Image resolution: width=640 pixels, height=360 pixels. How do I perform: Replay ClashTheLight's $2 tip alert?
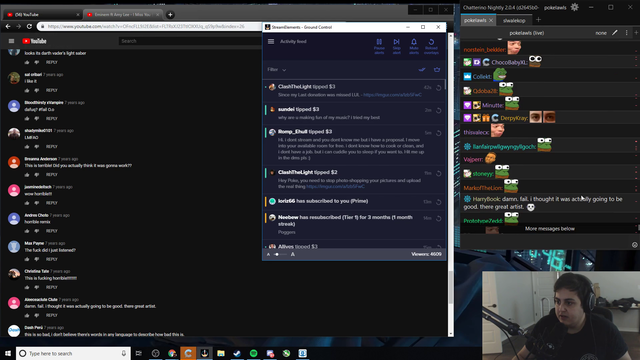tap(439, 173)
